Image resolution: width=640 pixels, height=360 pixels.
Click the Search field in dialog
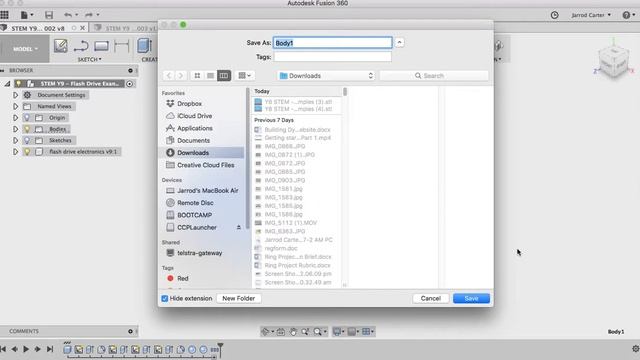434,76
